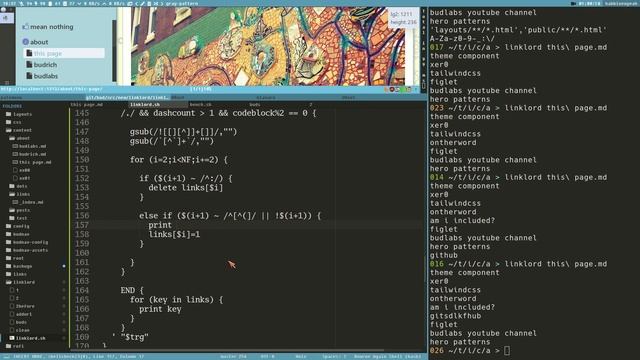
Task: Click the thumbs-up icon beside 'mean nothing'
Action: [25, 27]
